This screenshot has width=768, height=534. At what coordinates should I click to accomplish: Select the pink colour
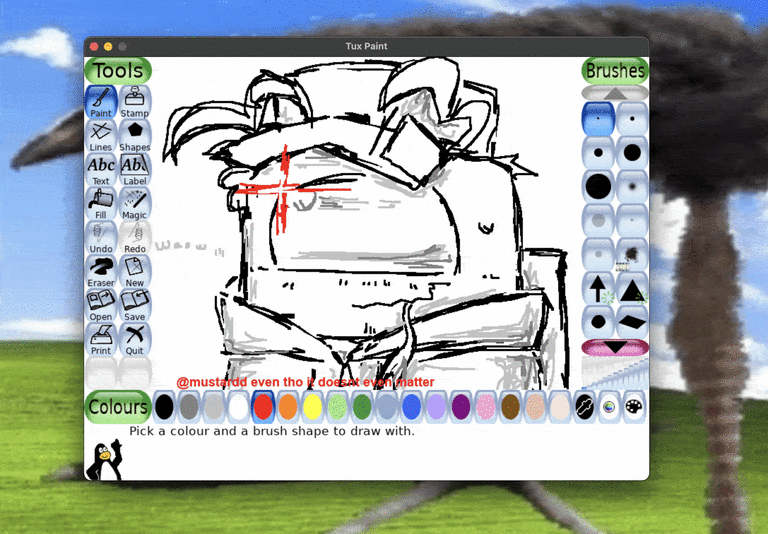pos(486,407)
